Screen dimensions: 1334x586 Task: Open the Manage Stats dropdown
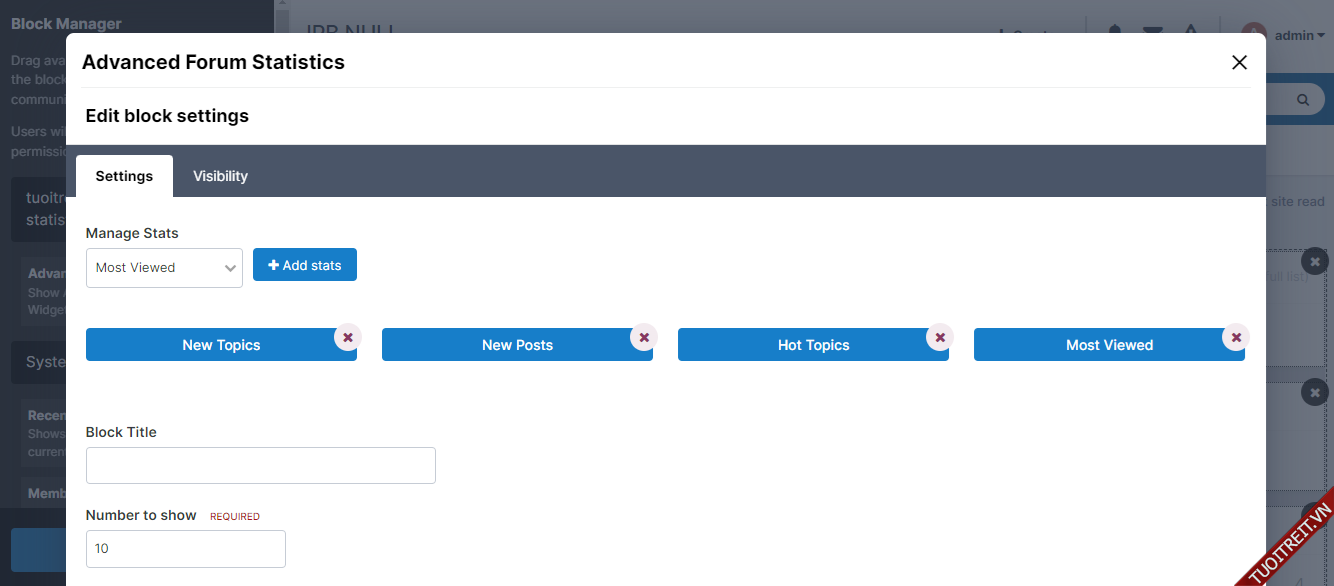click(x=164, y=268)
